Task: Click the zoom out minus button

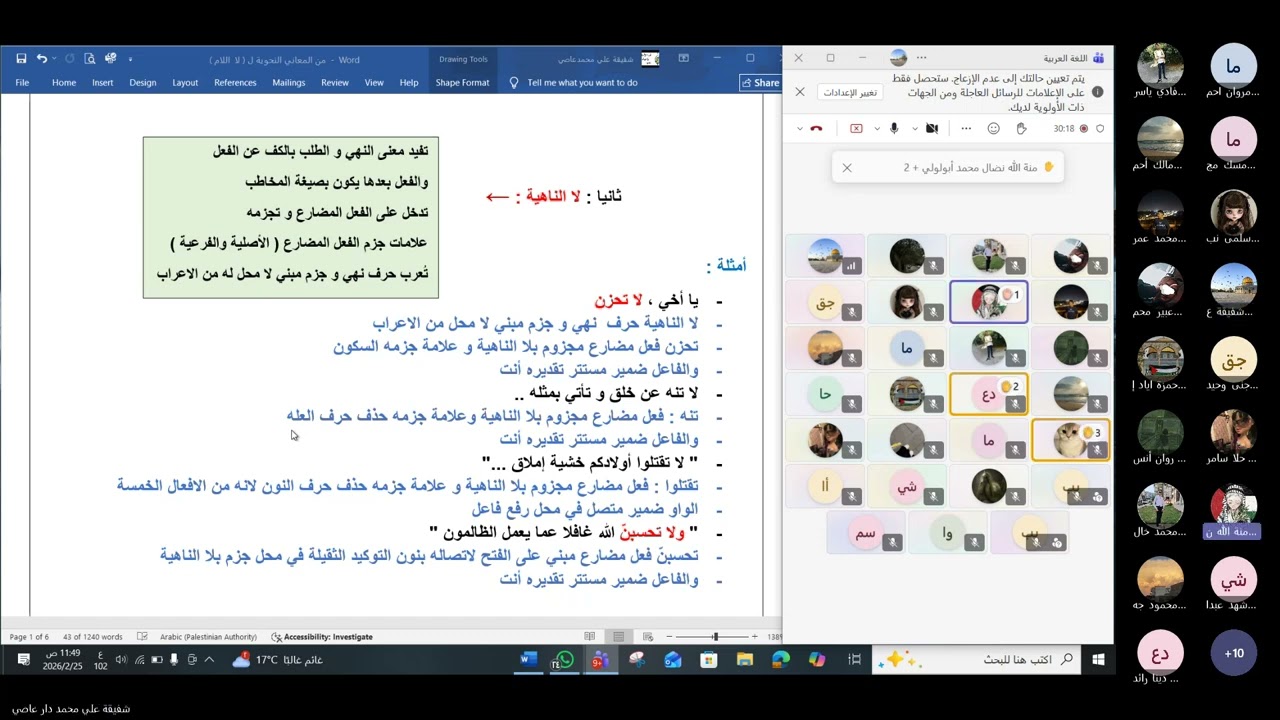Action: (670, 637)
